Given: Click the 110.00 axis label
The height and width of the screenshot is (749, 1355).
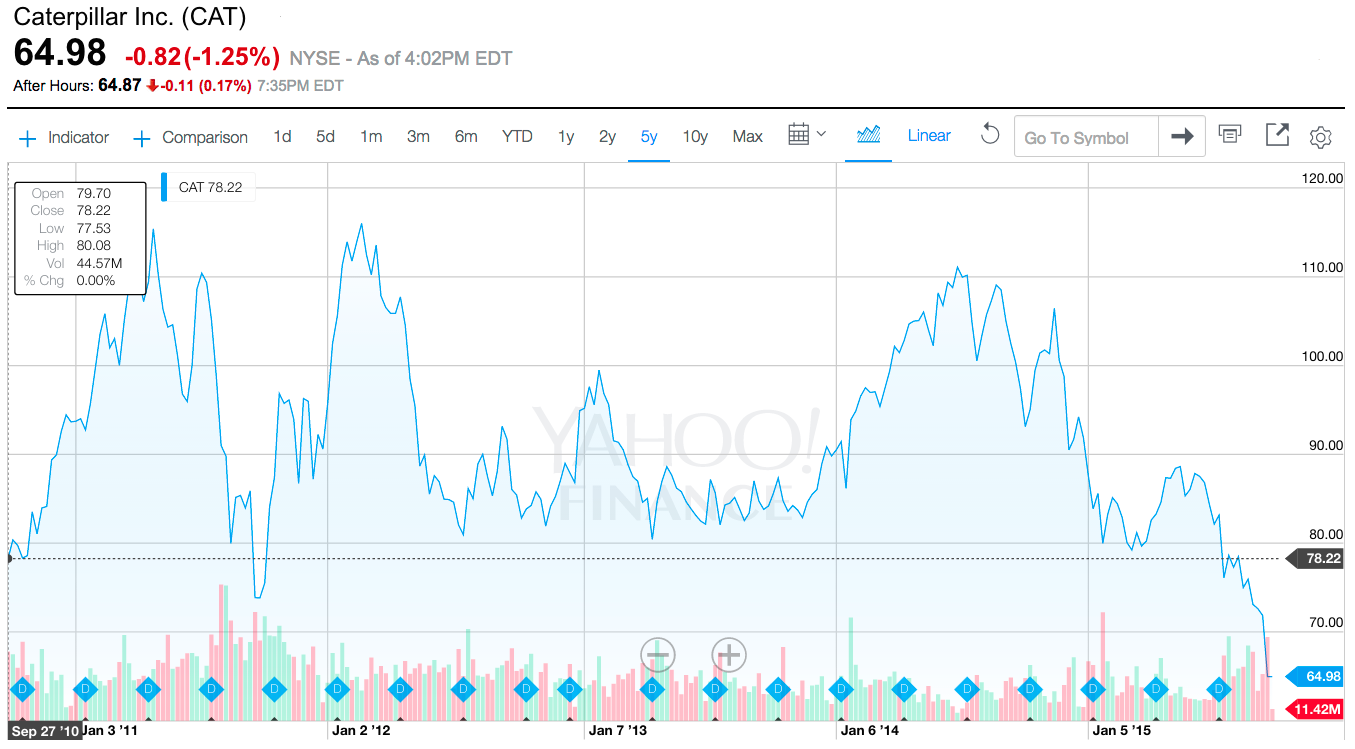Looking at the screenshot, I should [x=1321, y=267].
